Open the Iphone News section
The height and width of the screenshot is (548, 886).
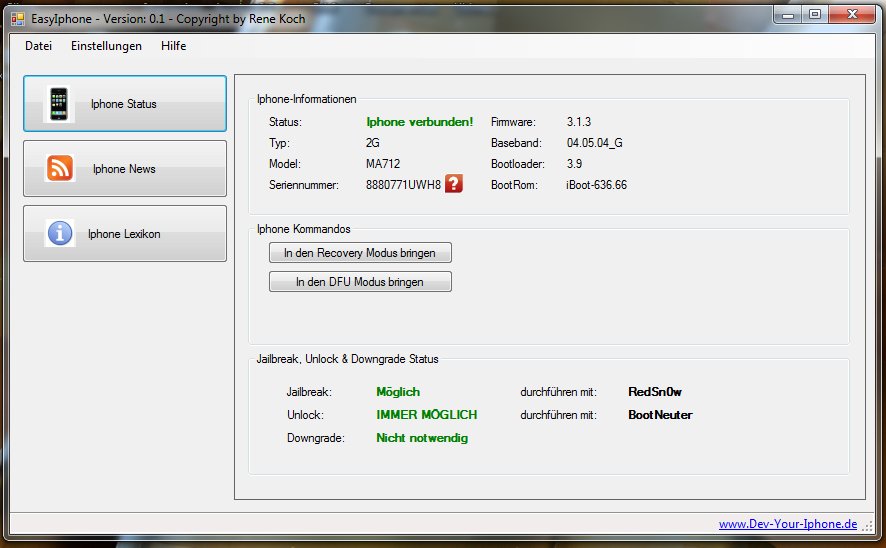tap(125, 168)
